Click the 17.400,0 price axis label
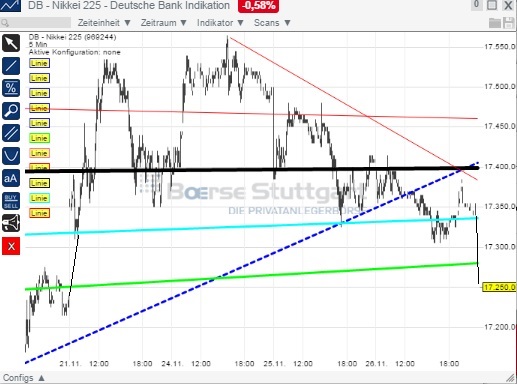Screen dimensions: 517x384 500,166
